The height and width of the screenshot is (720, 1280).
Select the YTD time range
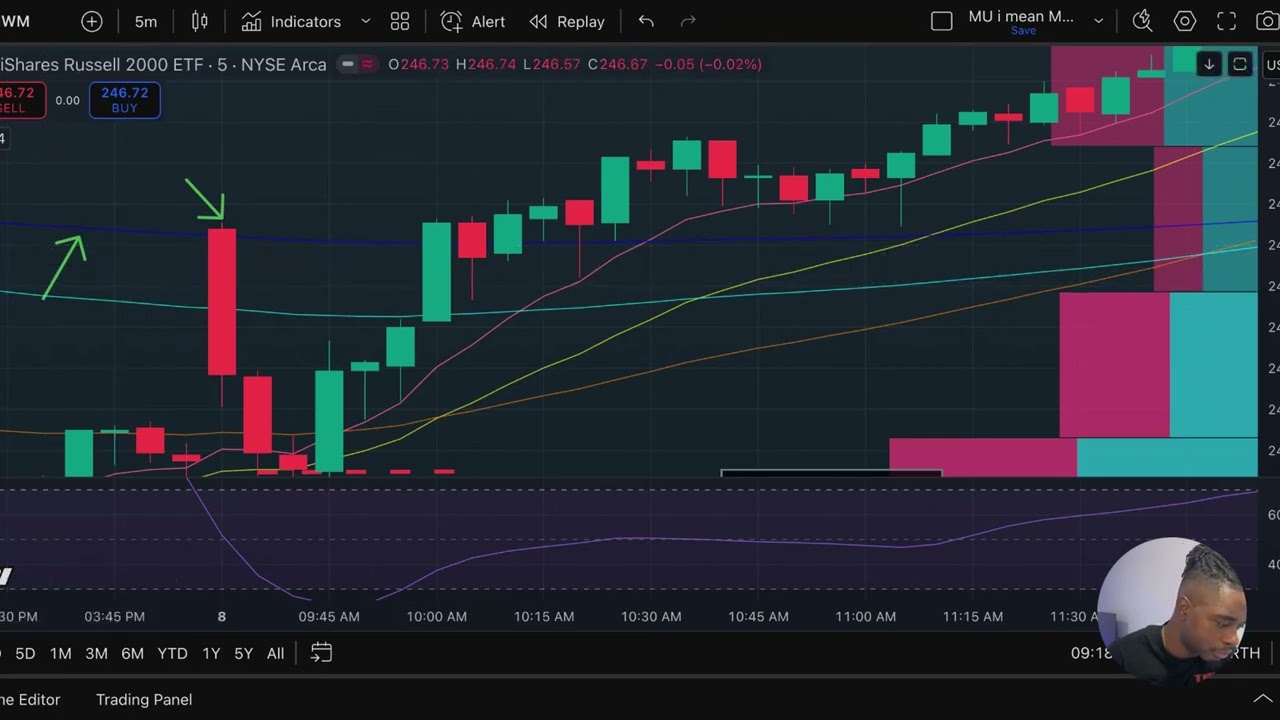(x=172, y=653)
